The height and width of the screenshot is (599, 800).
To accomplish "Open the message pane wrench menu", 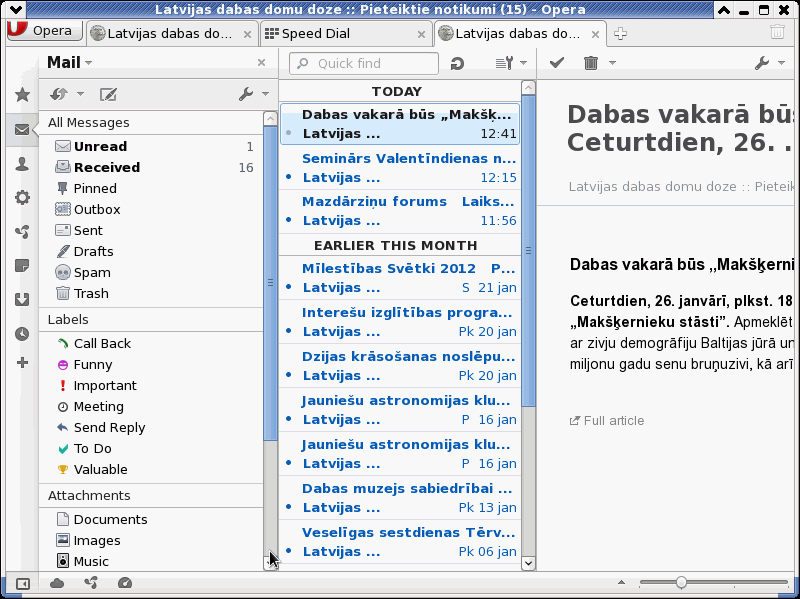I will [x=762, y=63].
